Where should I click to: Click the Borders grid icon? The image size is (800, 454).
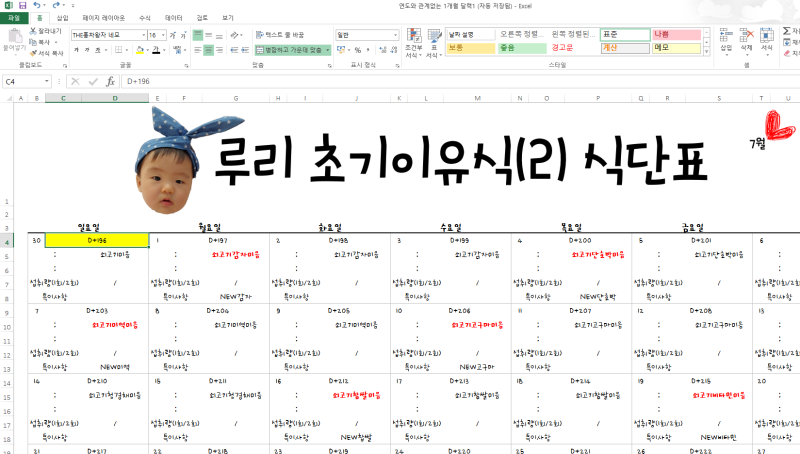pyautogui.click(x=118, y=50)
